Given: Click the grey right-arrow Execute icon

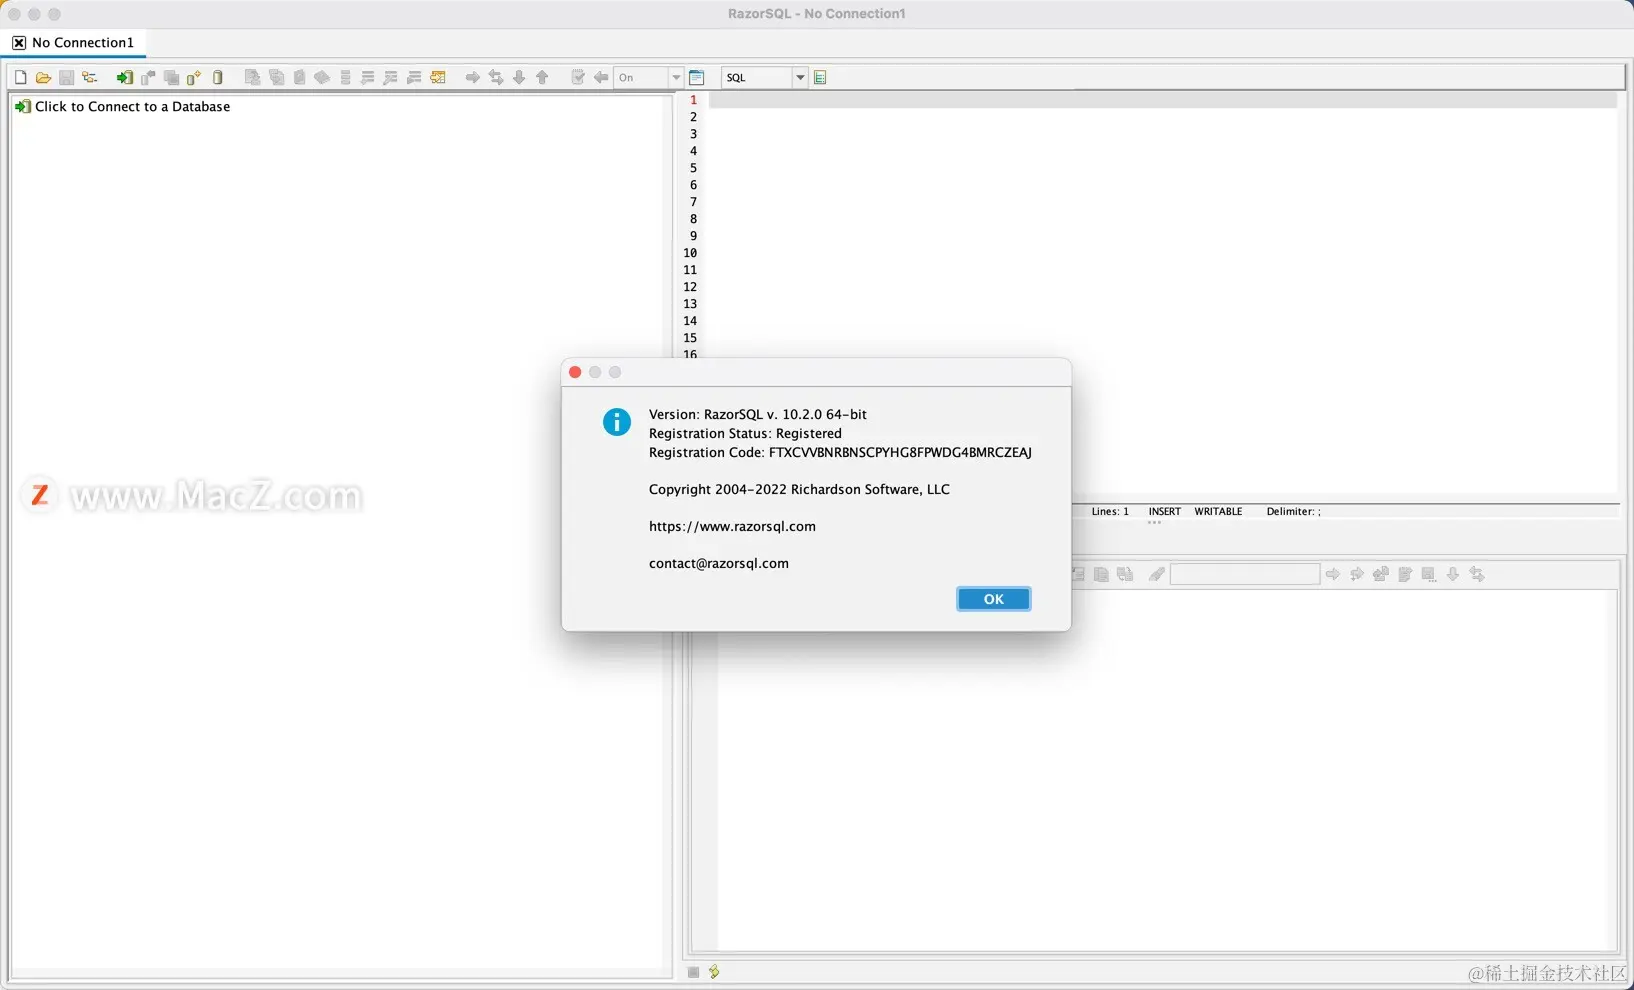Looking at the screenshot, I should click(x=472, y=77).
